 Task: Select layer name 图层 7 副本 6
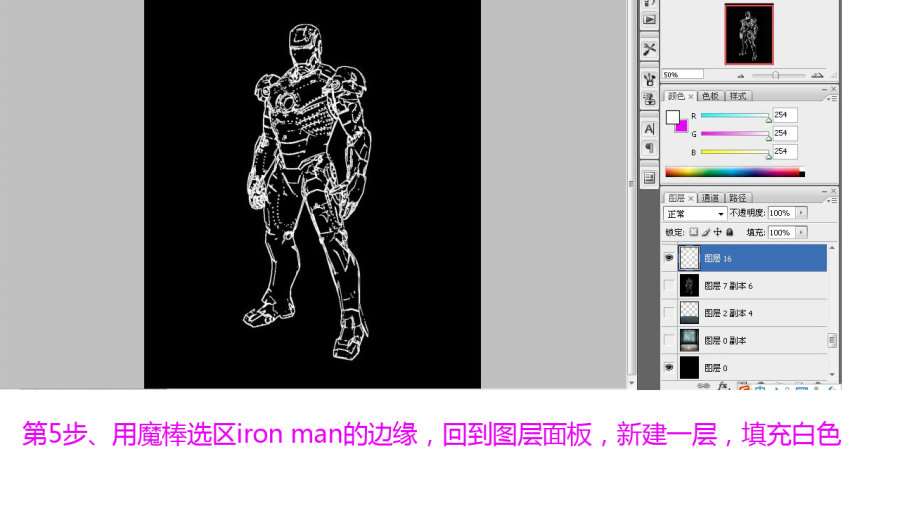pyautogui.click(x=728, y=286)
